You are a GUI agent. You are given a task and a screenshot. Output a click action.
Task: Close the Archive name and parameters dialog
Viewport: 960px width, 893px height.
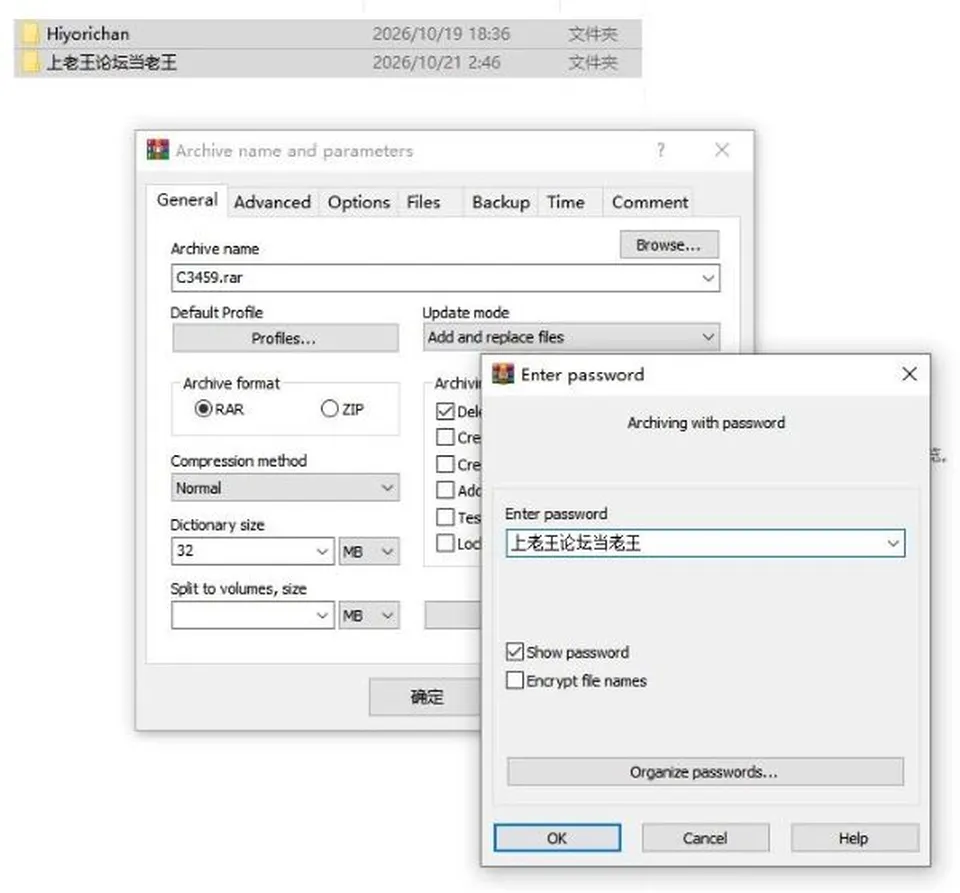pyautogui.click(x=722, y=150)
